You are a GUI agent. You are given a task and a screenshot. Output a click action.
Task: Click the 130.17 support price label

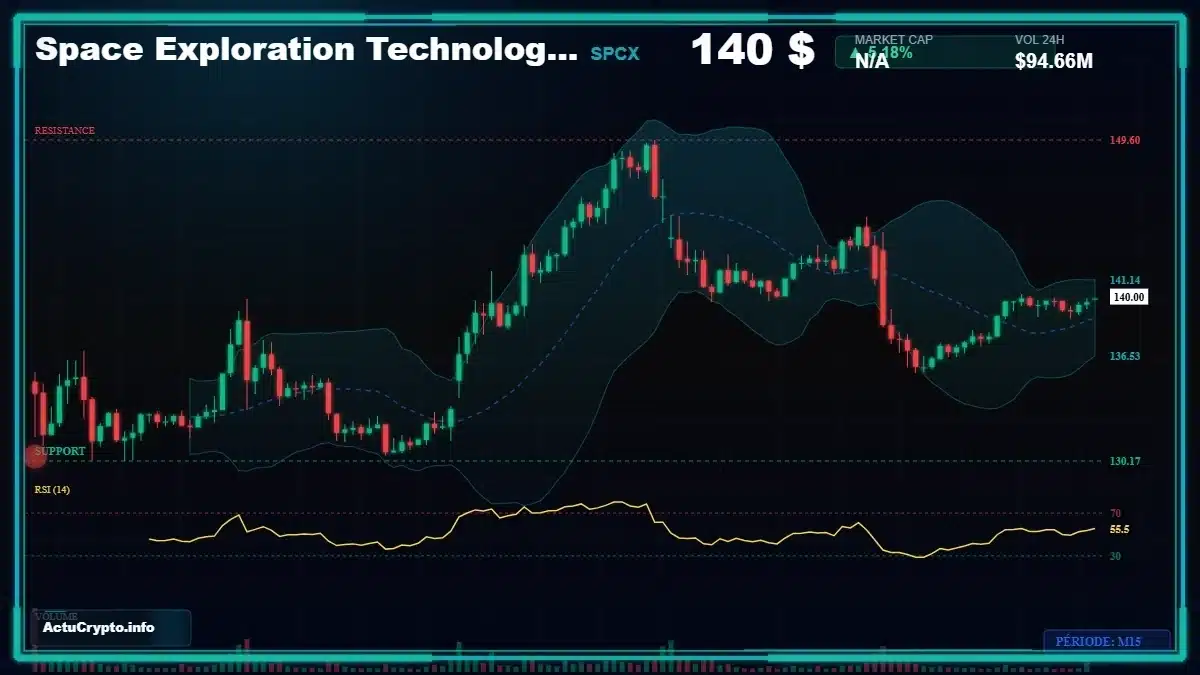tap(1125, 461)
